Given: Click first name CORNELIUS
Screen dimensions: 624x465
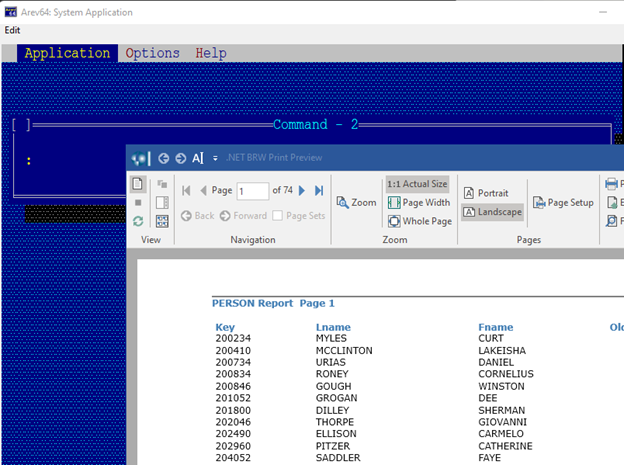Looking at the screenshot, I should 506,374.
